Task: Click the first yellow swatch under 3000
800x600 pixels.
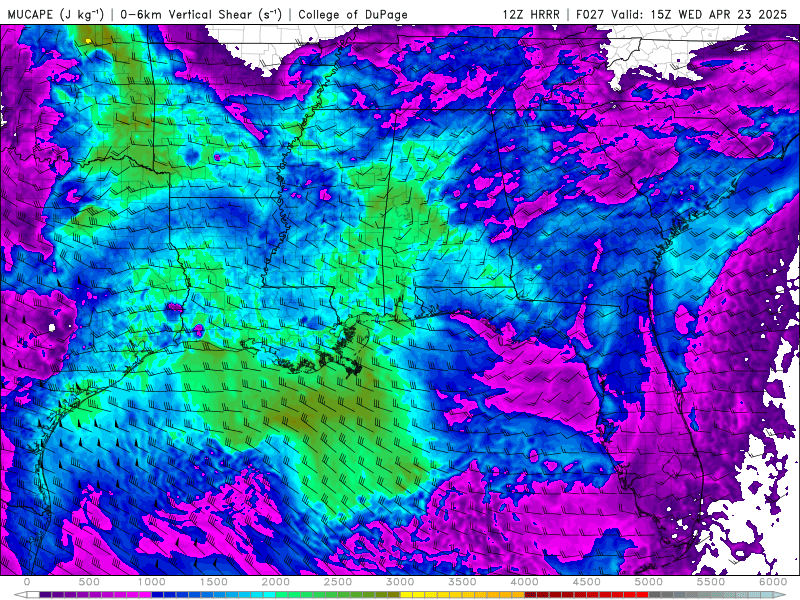Action: click(x=406, y=594)
